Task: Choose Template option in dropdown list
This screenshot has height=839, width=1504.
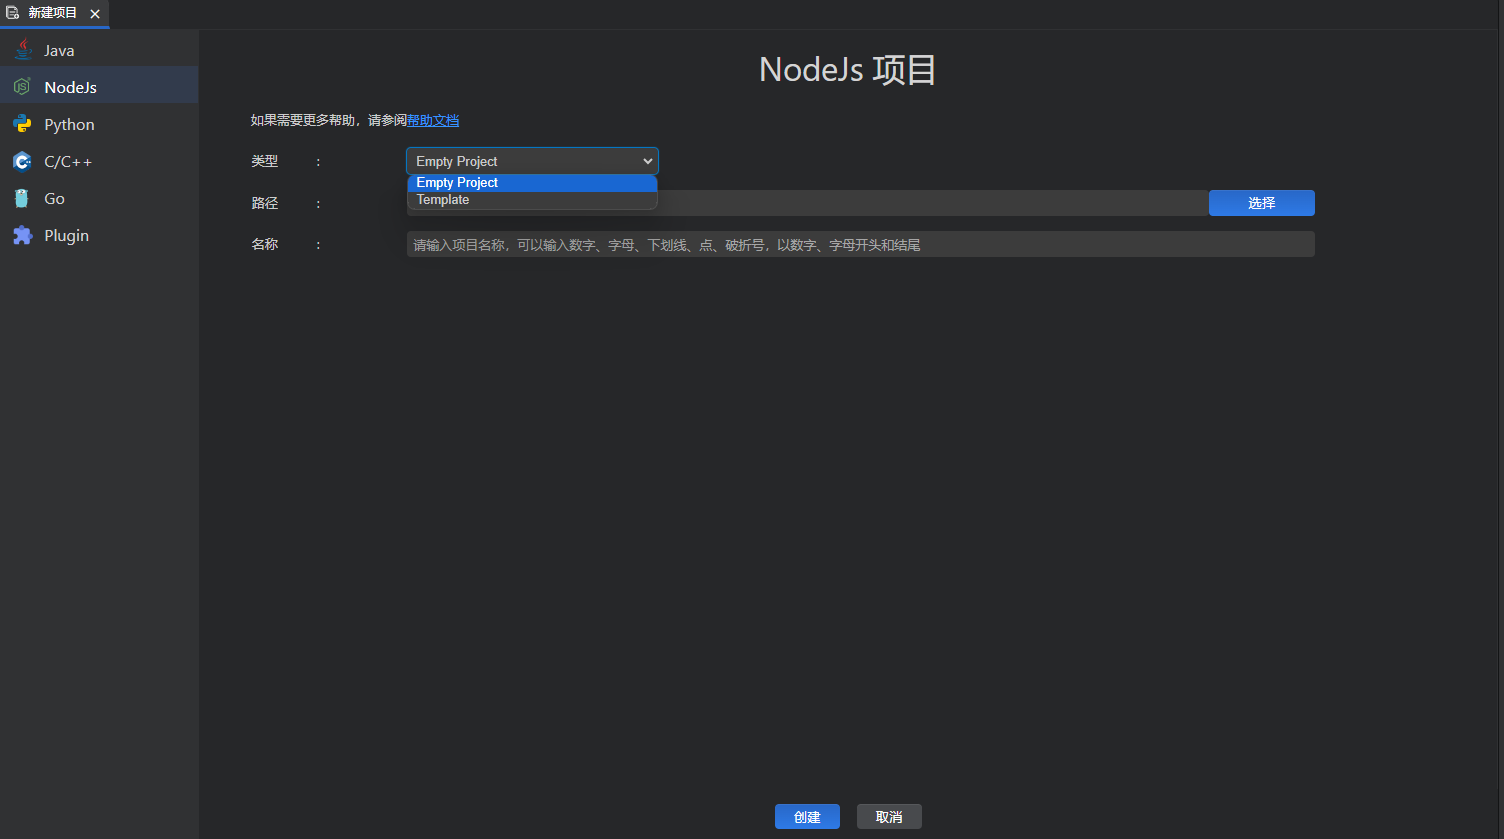Action: [532, 200]
